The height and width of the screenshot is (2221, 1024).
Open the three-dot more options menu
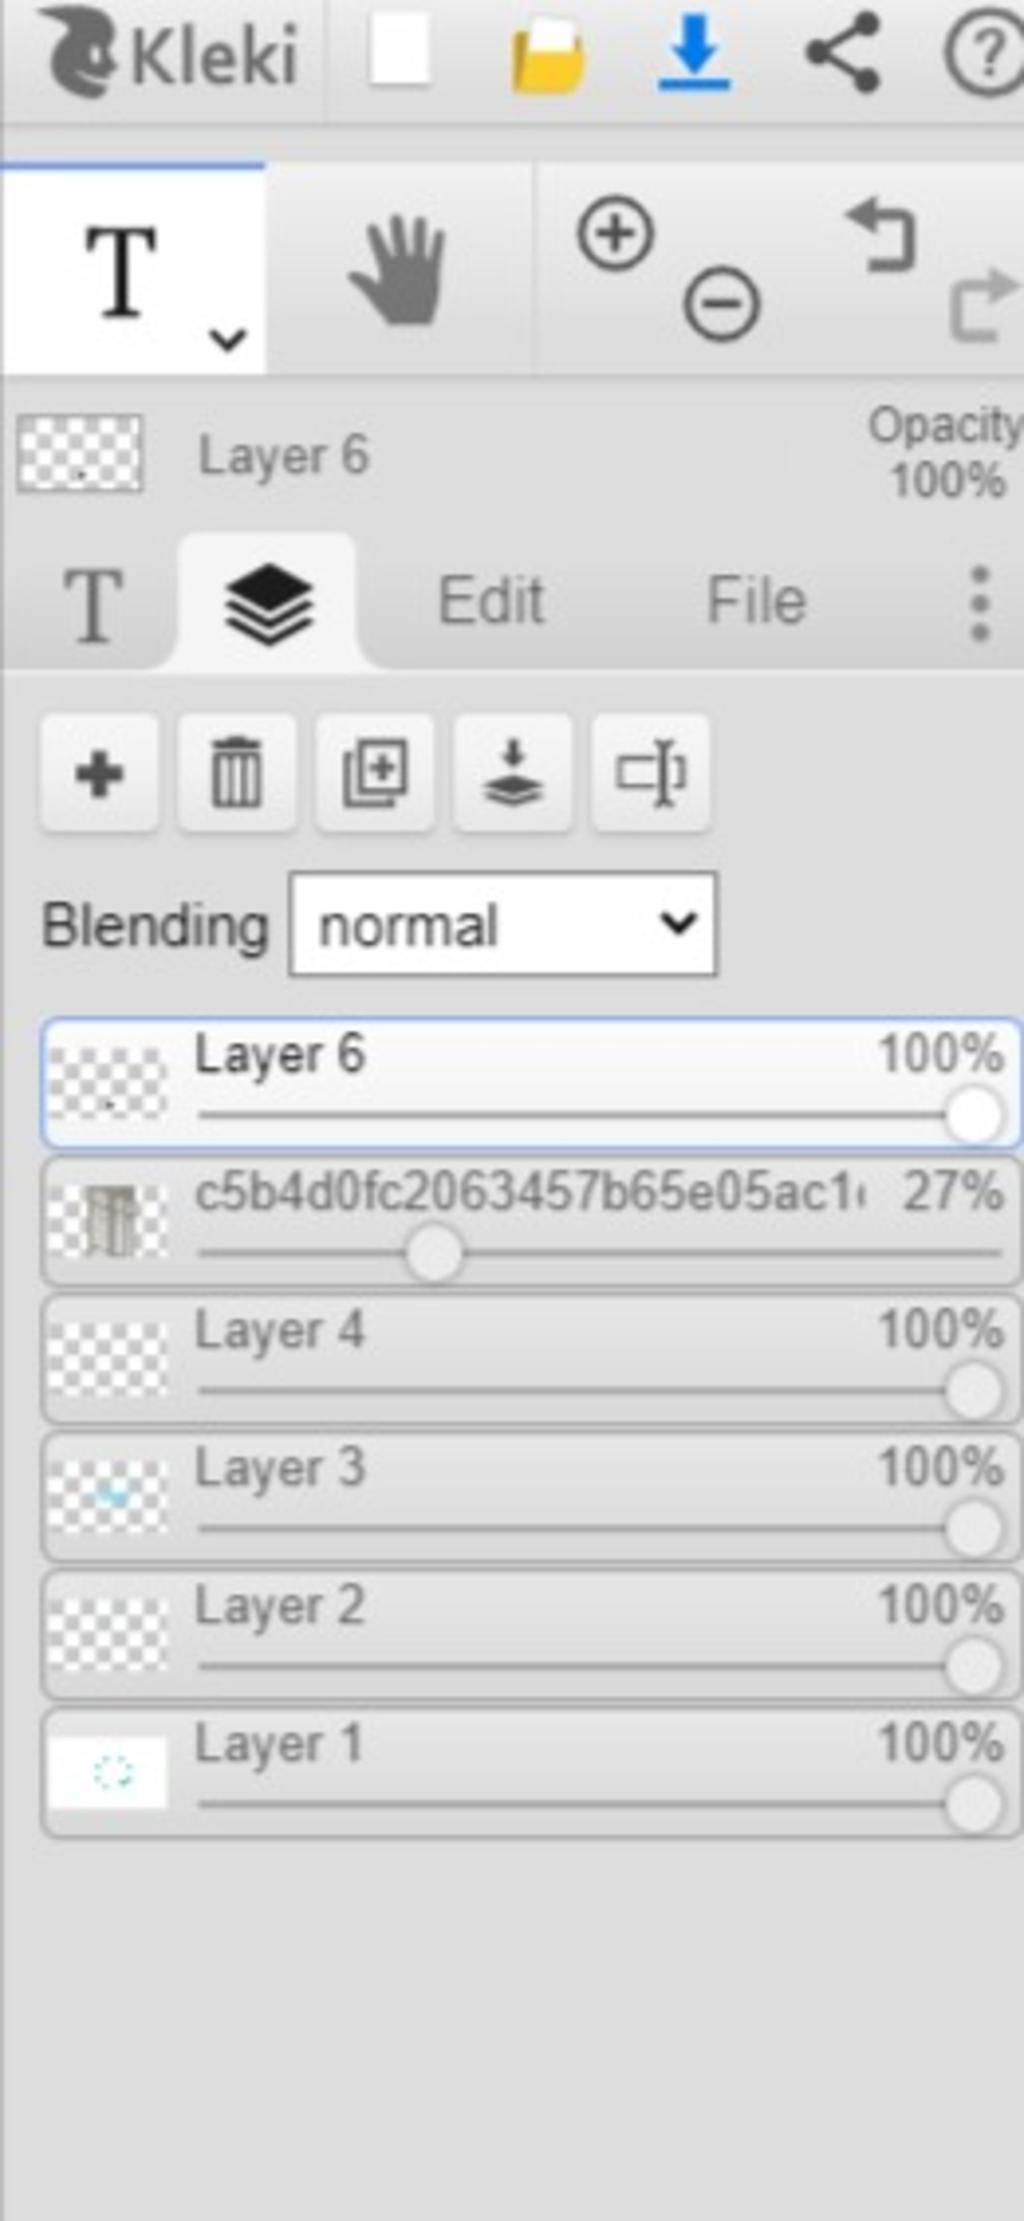(x=980, y=604)
